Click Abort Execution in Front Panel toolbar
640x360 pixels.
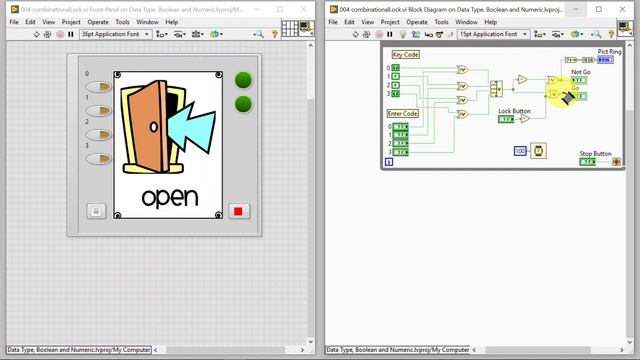click(60, 34)
